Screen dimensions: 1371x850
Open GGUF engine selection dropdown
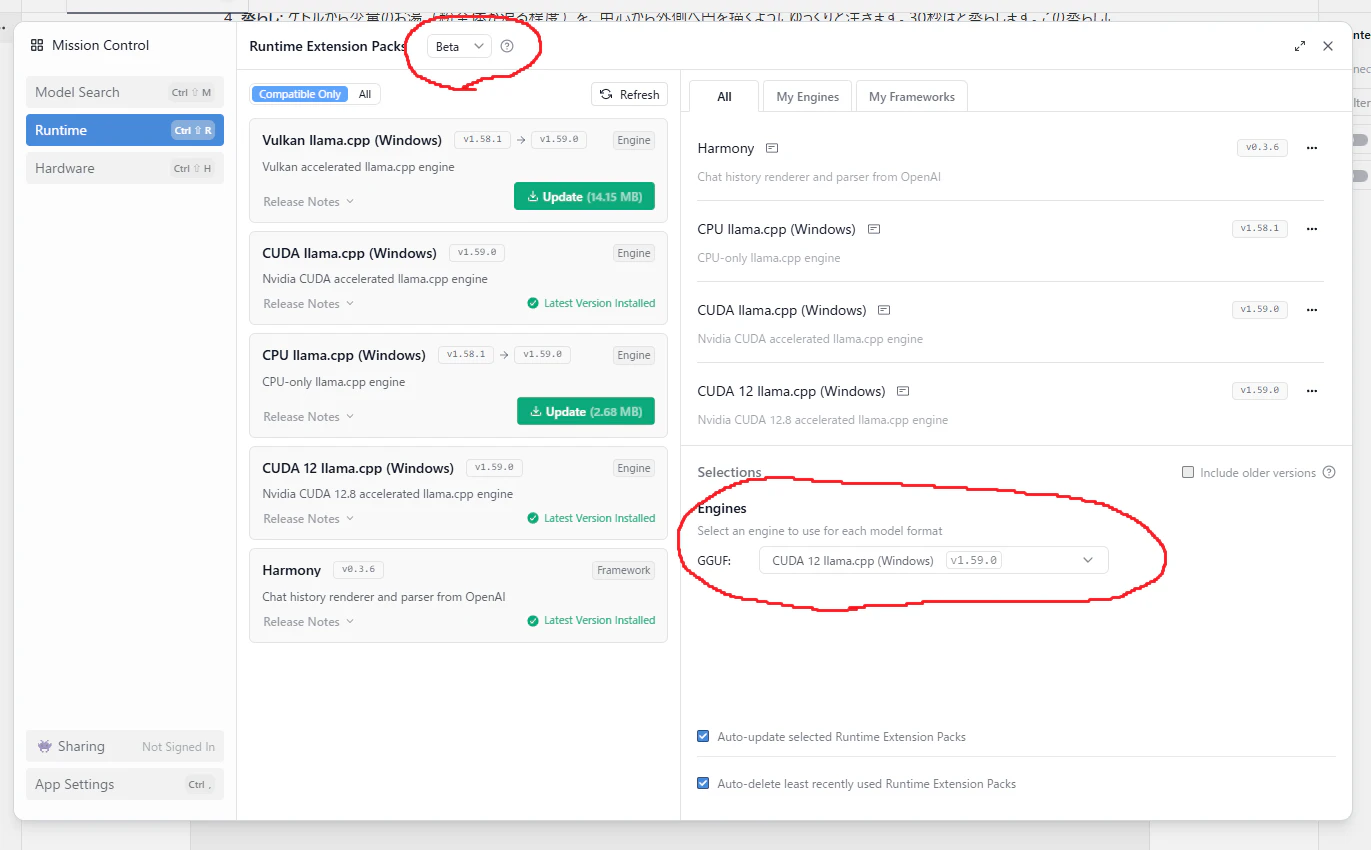click(x=933, y=560)
